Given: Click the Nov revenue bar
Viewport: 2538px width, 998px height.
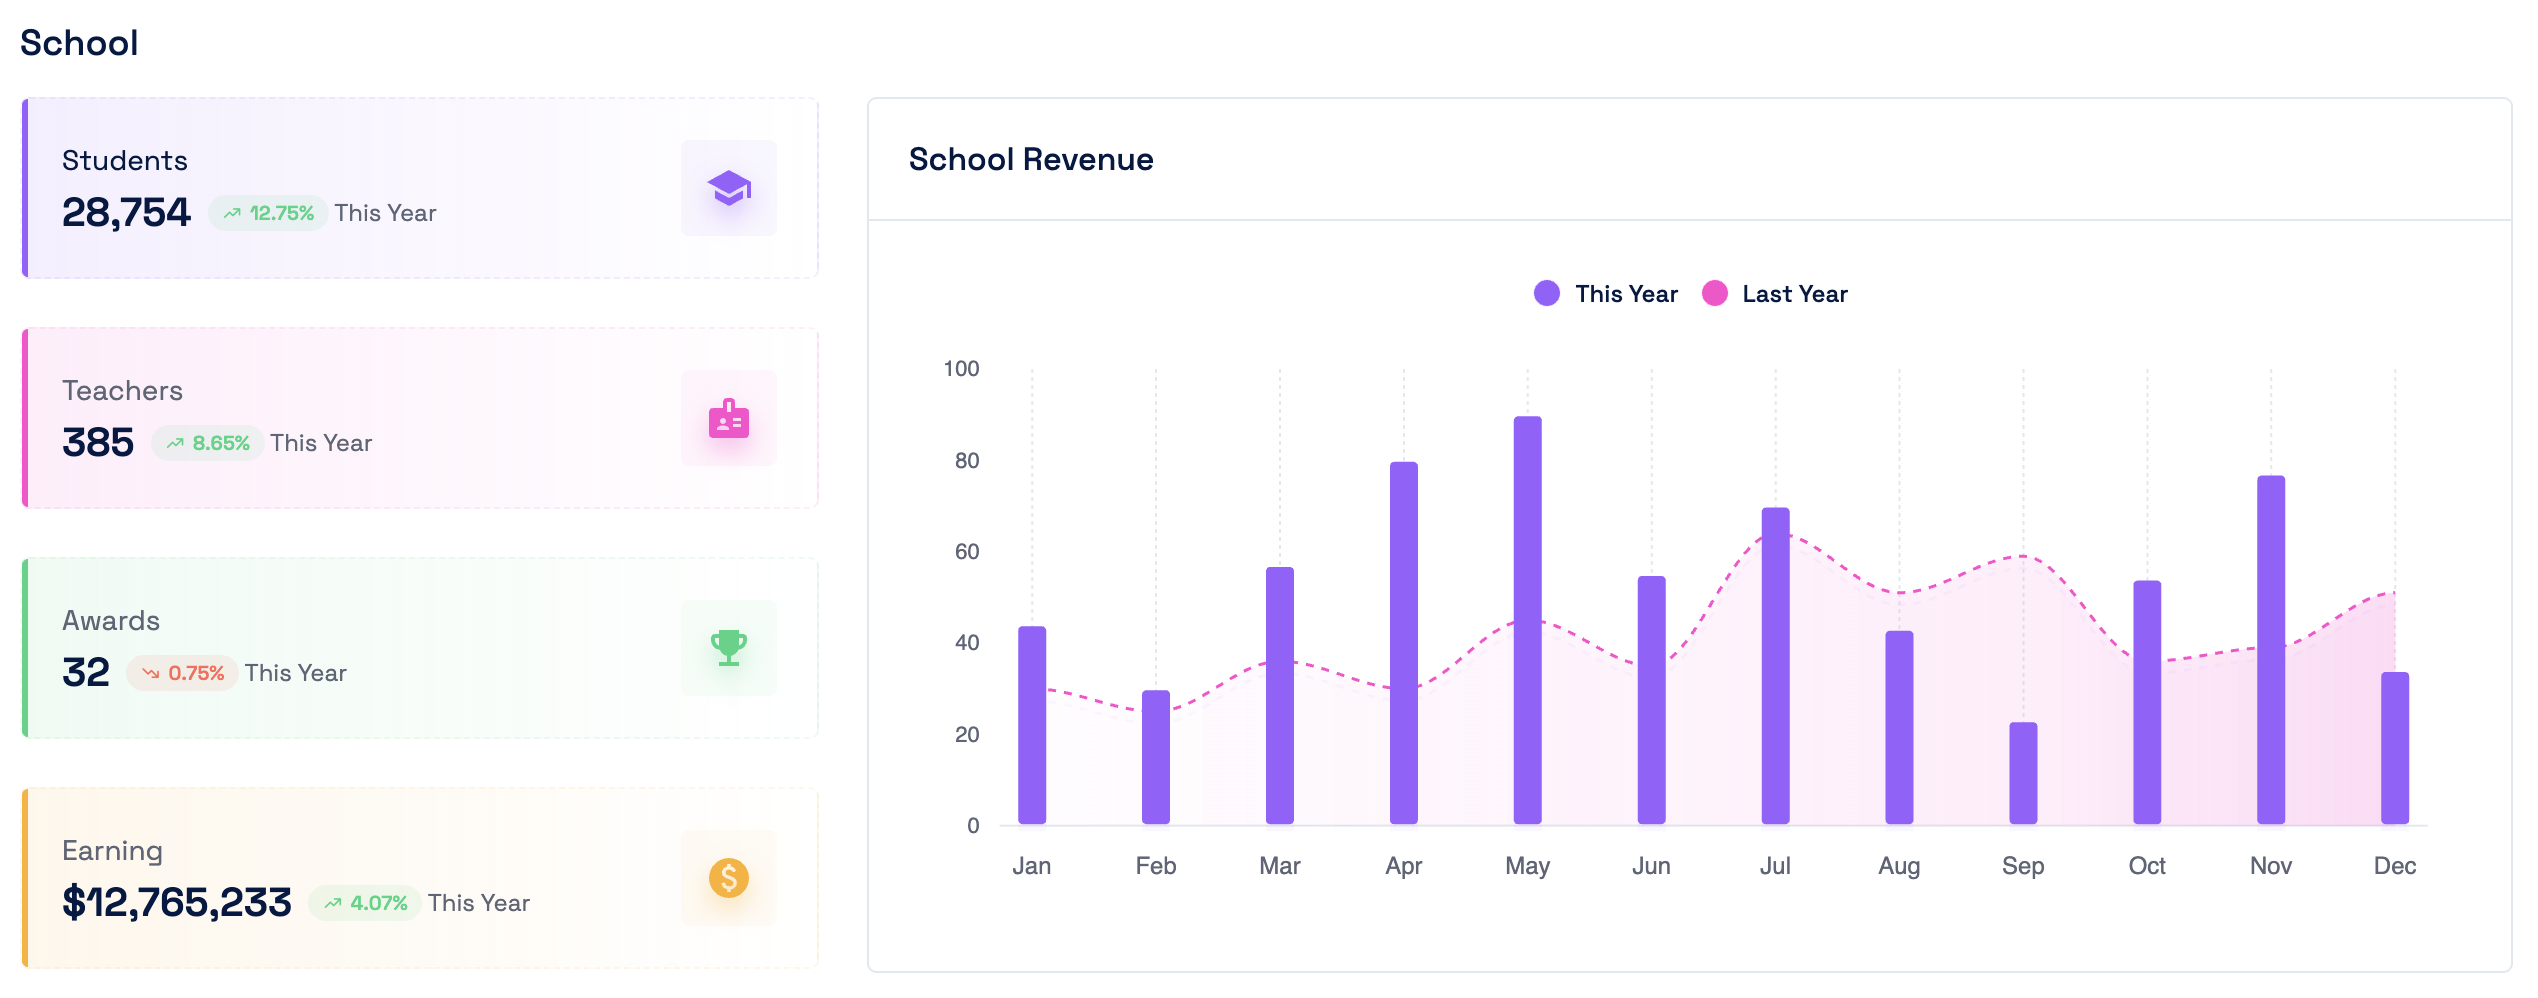Looking at the screenshot, I should (x=2270, y=650).
